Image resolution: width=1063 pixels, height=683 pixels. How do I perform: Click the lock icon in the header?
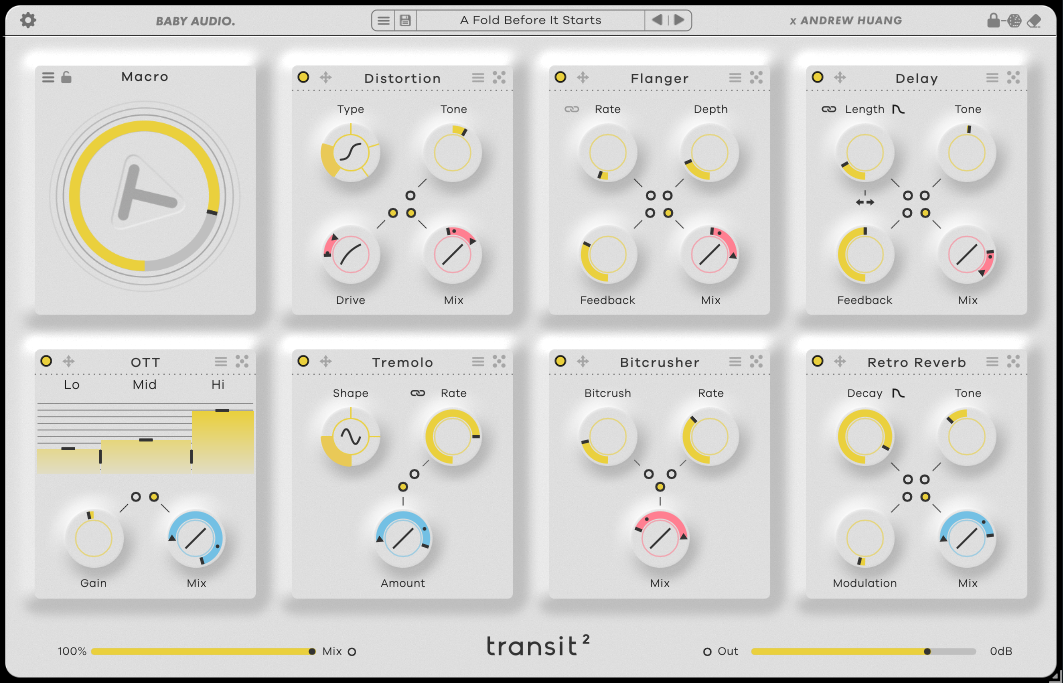click(993, 20)
